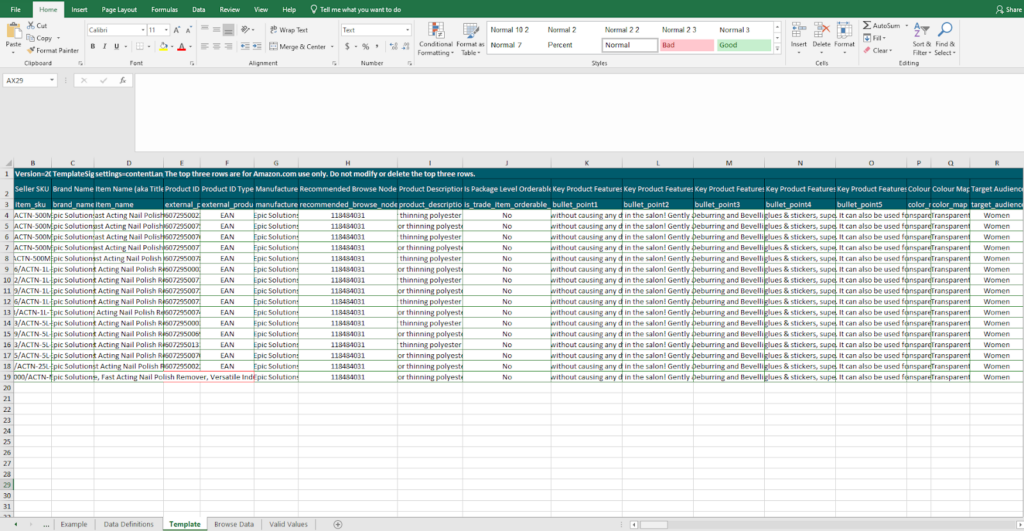The image size is (1024, 531).
Task: Click the Merge & Center button
Action: [297, 46]
